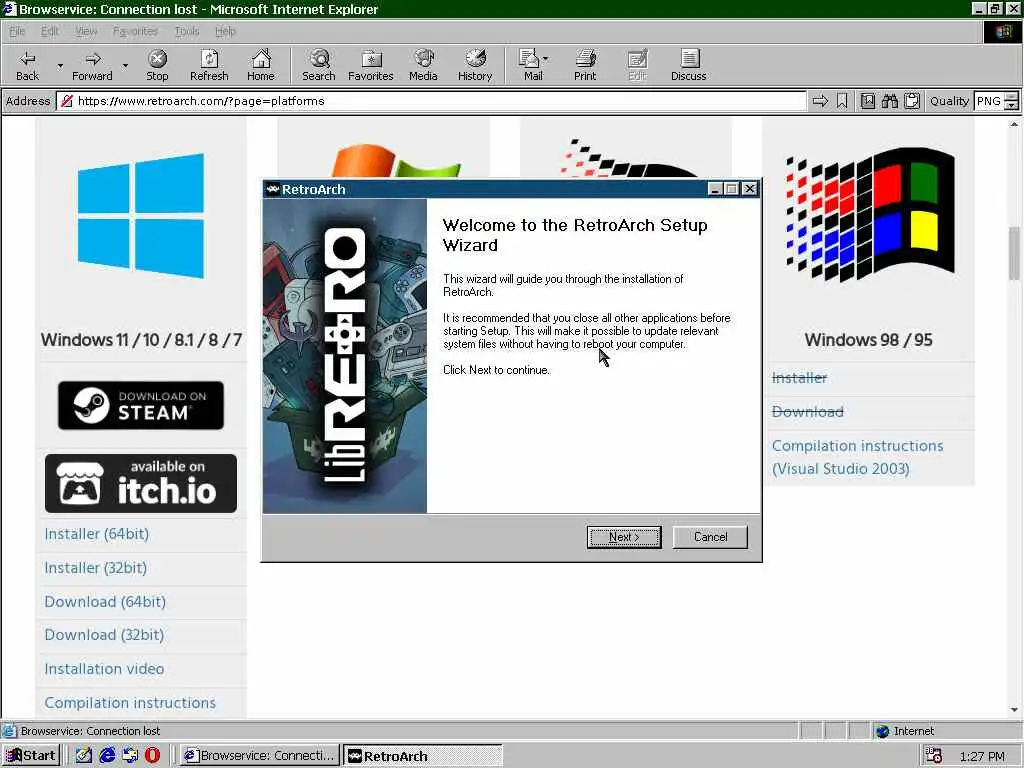Click Next in RetroArch Setup Wizard
Screen dimensions: 1024x768
pyautogui.click(x=624, y=537)
